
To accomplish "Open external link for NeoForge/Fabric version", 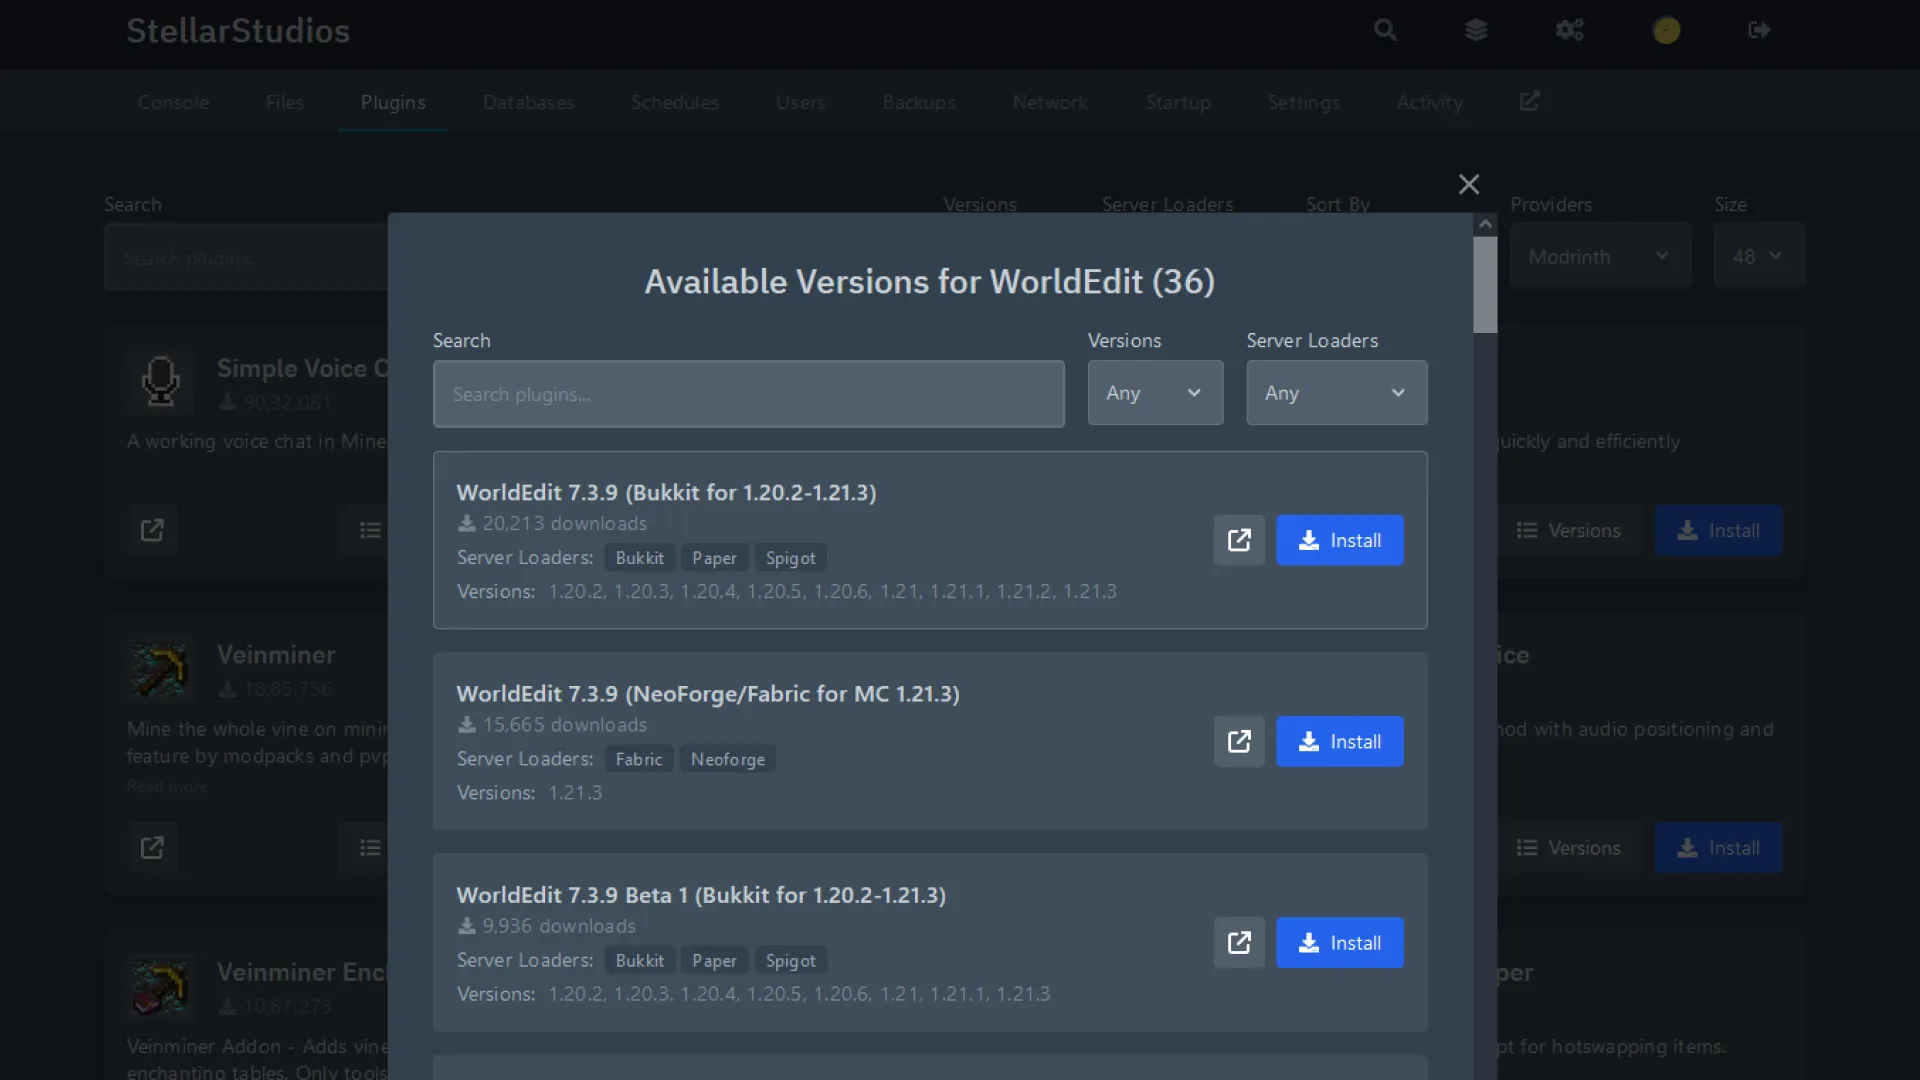I will 1238,741.
